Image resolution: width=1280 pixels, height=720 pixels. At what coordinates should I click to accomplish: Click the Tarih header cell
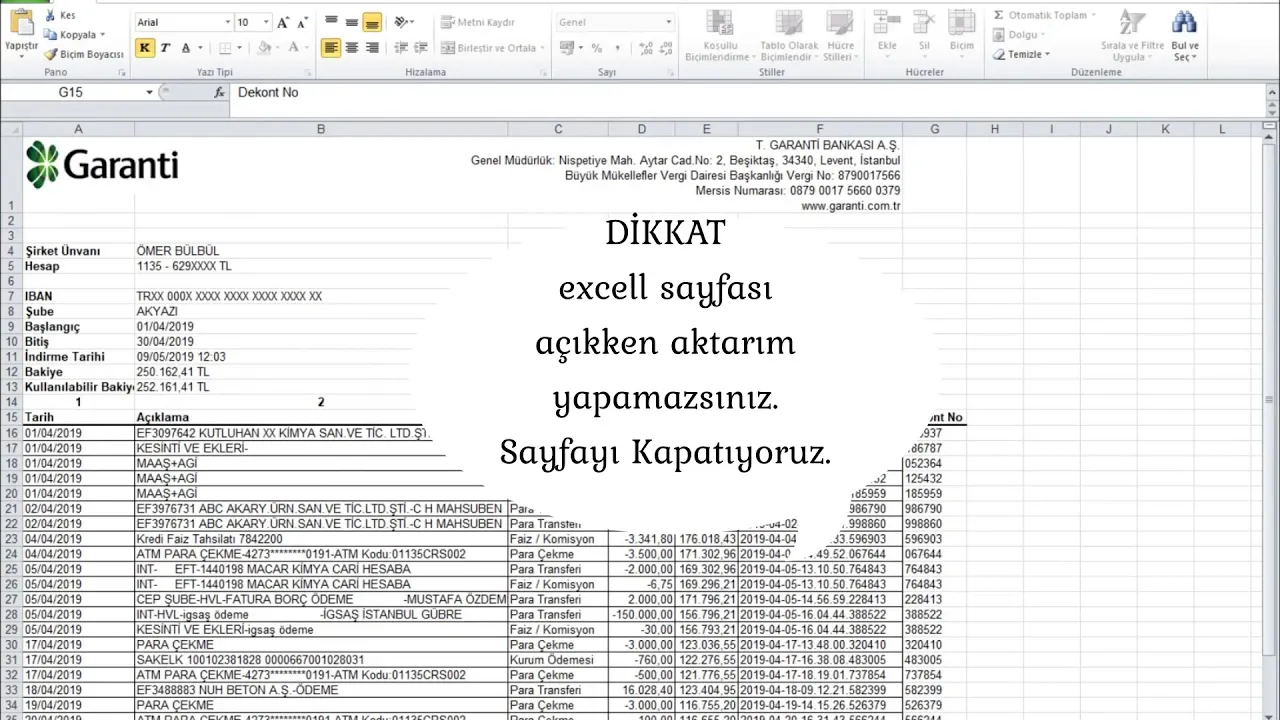(x=78, y=417)
